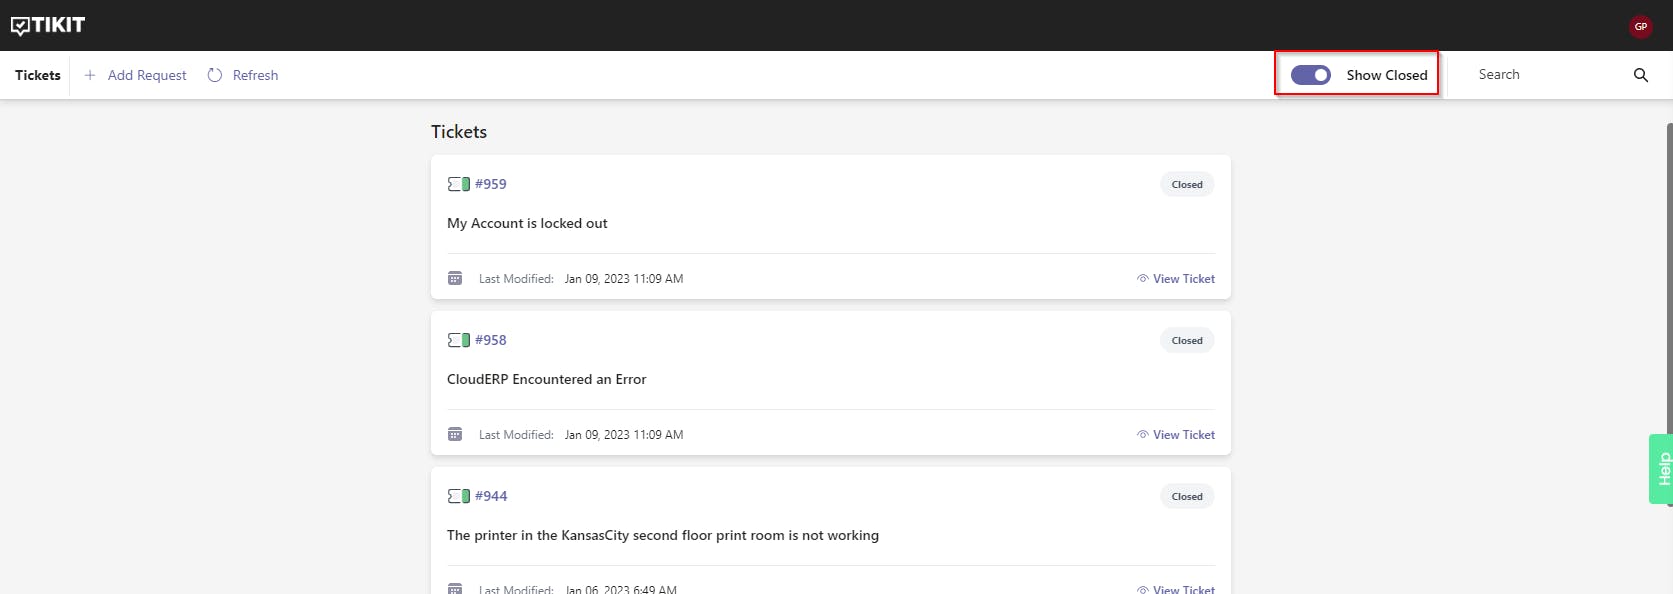Click calendar icon on ticket #959
1673x594 pixels.
[x=455, y=279]
